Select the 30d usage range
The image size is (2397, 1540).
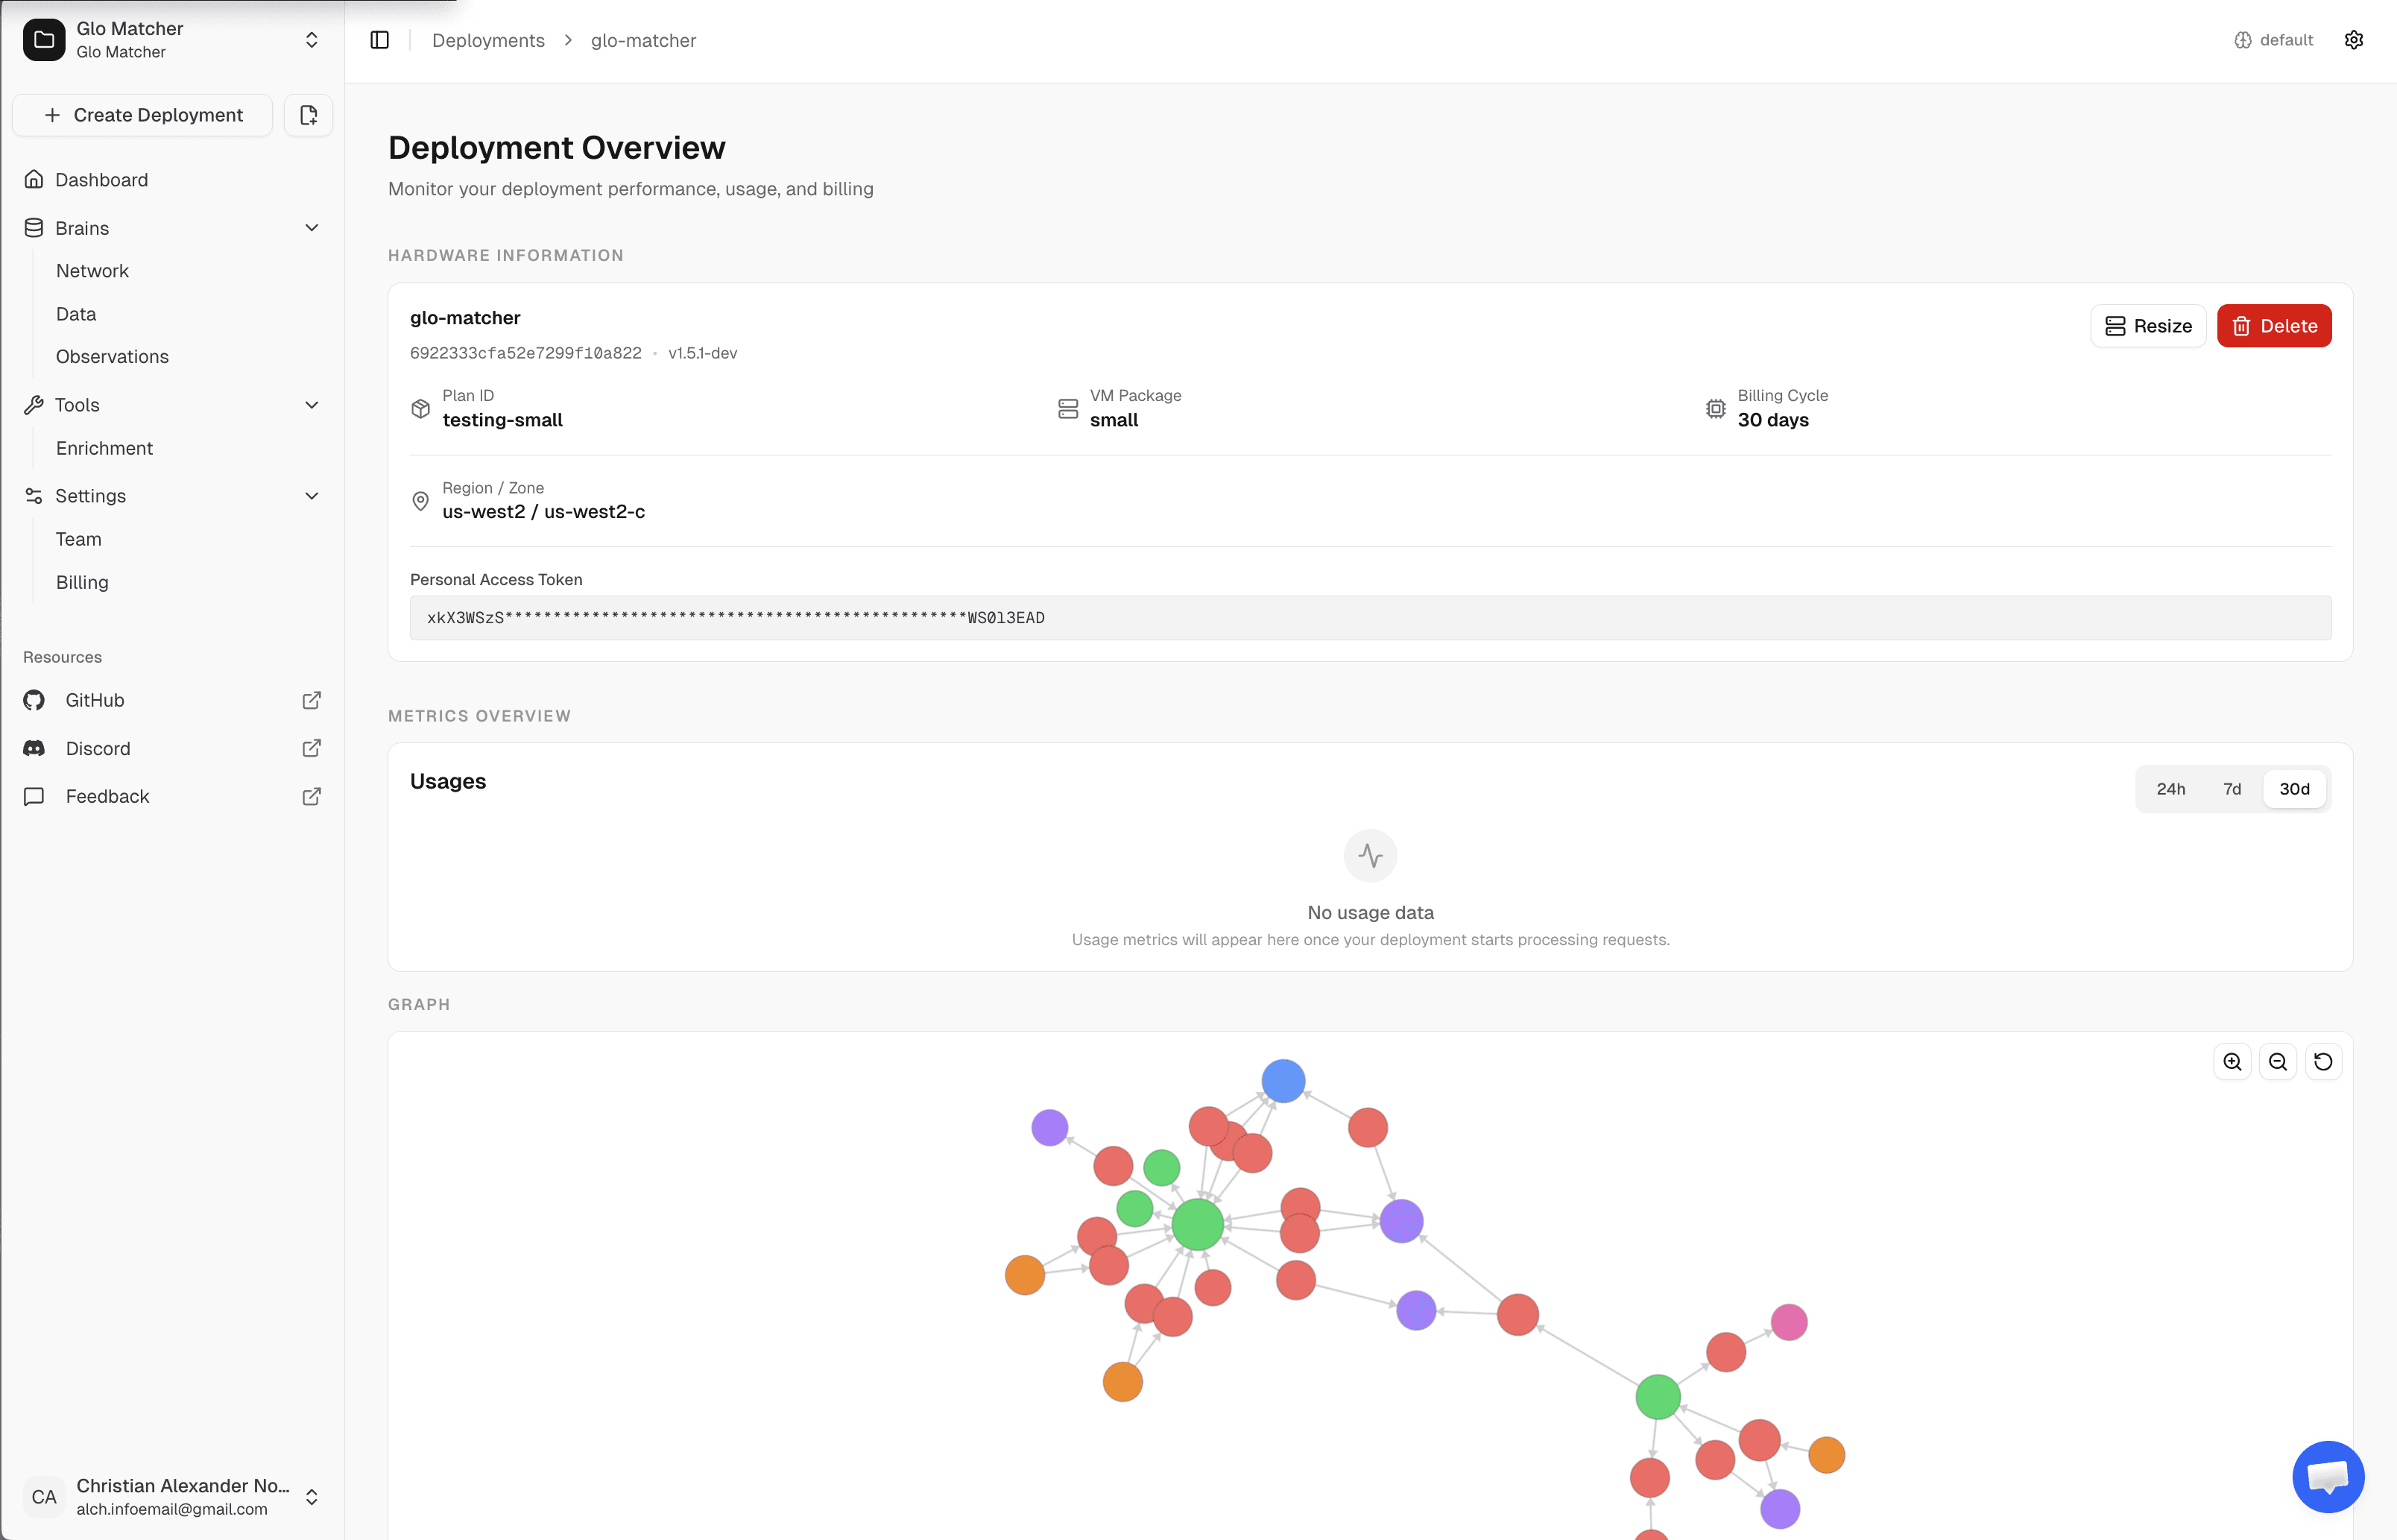pyautogui.click(x=2294, y=789)
